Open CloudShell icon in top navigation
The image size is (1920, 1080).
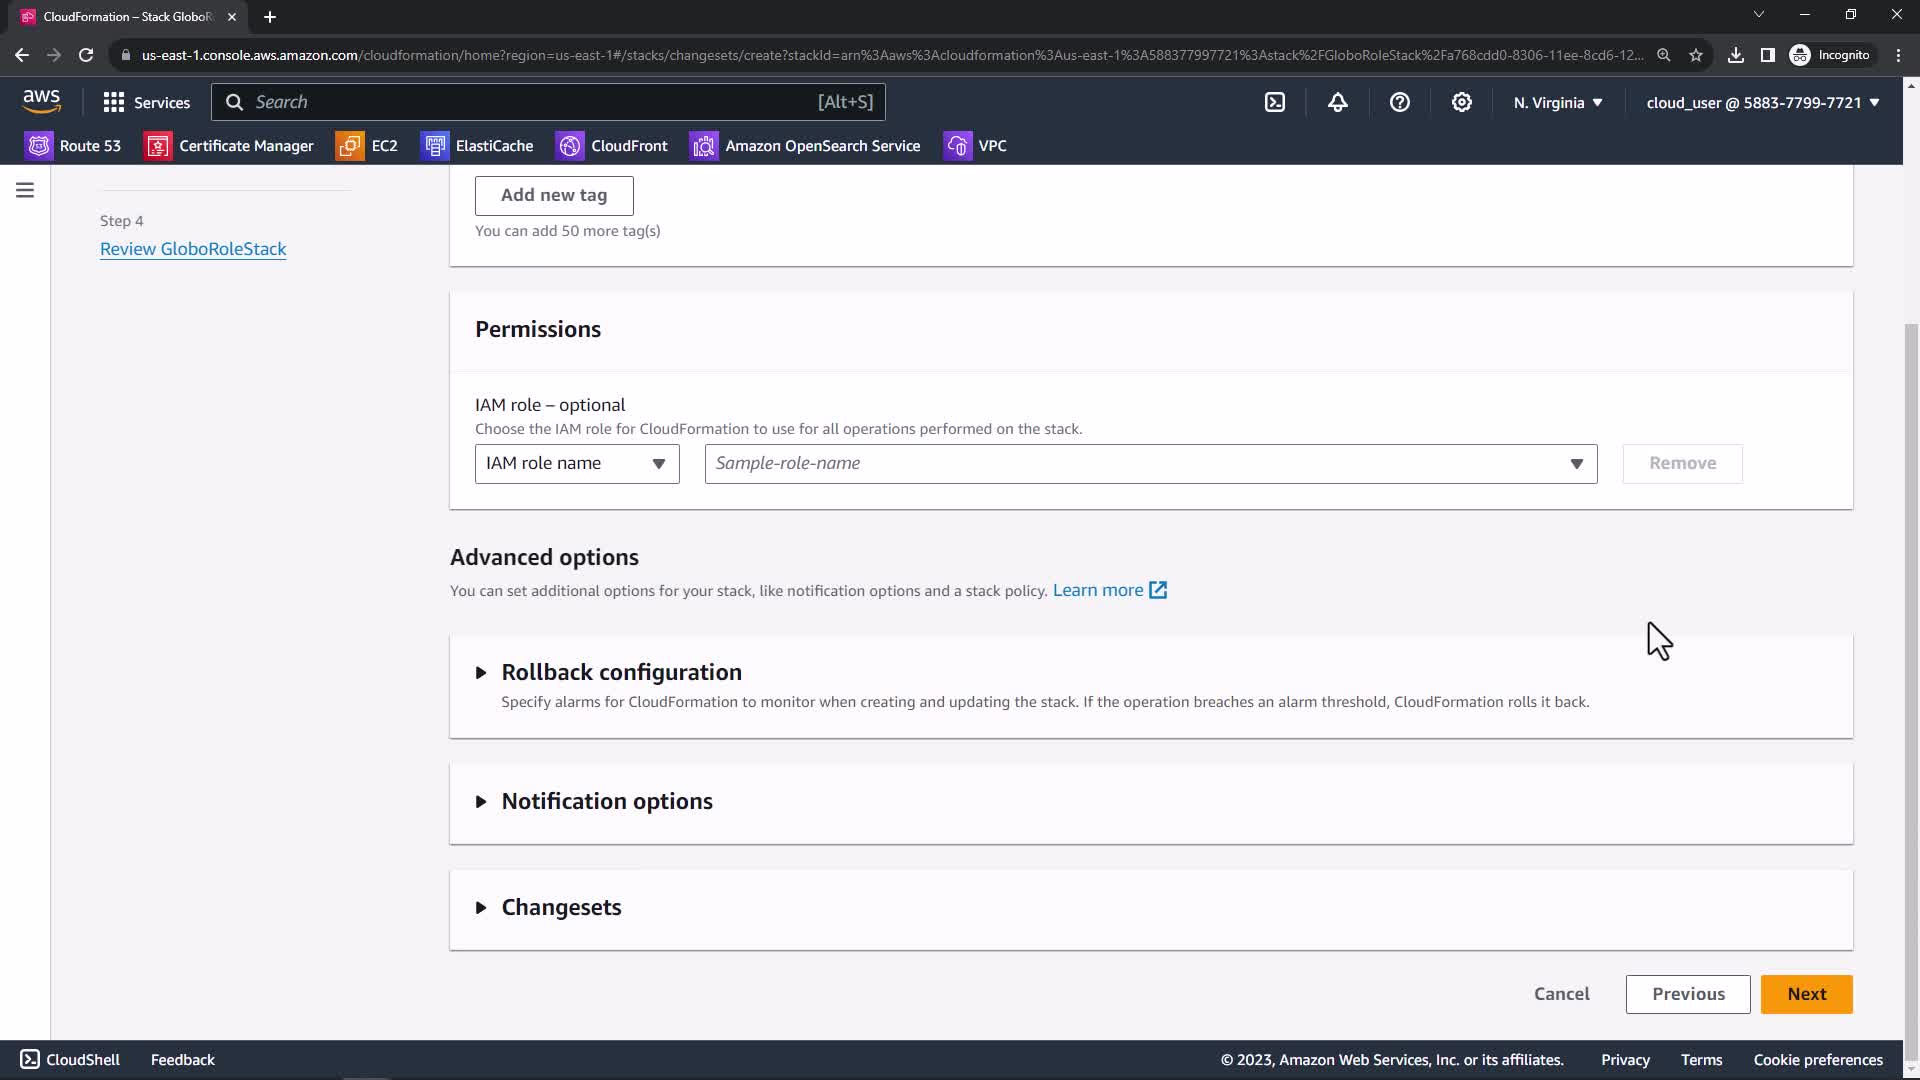point(1275,102)
